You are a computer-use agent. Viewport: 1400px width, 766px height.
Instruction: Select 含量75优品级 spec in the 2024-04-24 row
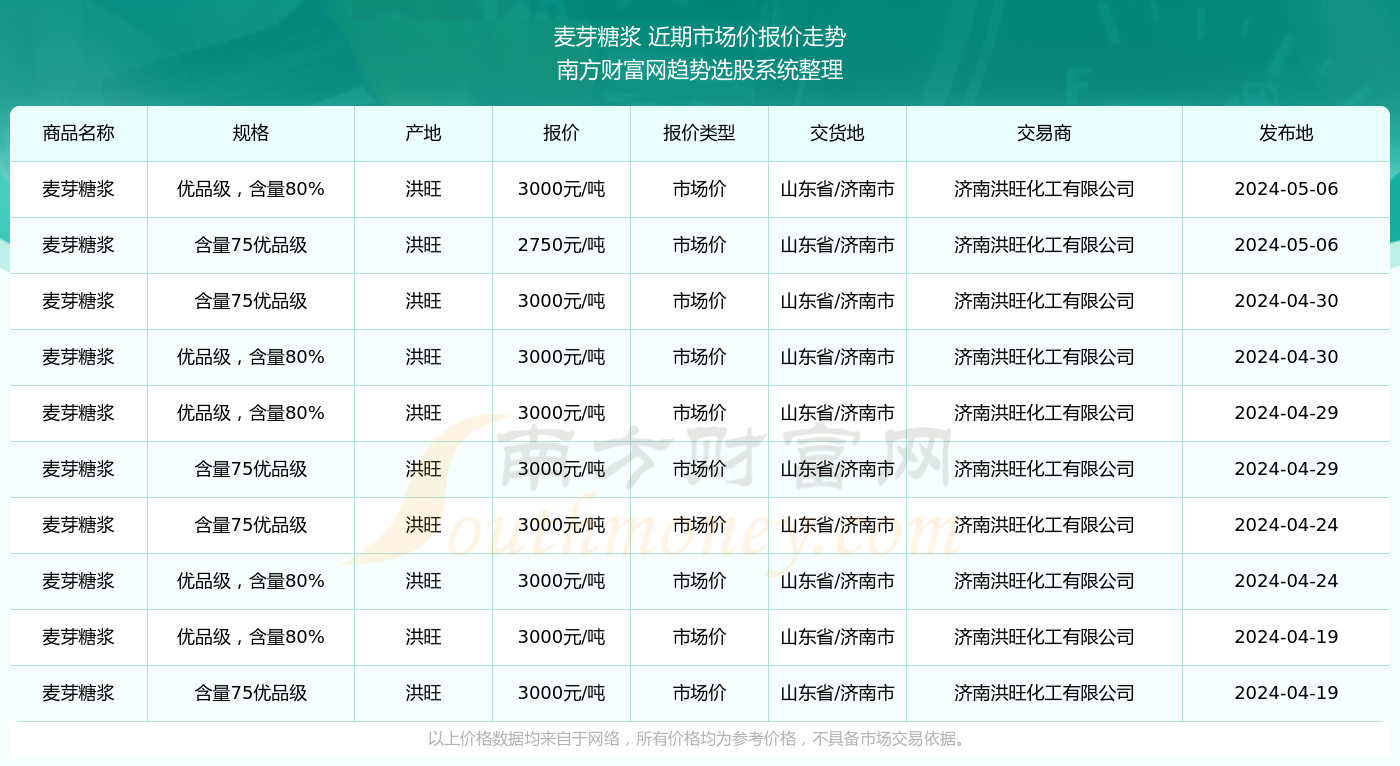tap(251, 525)
